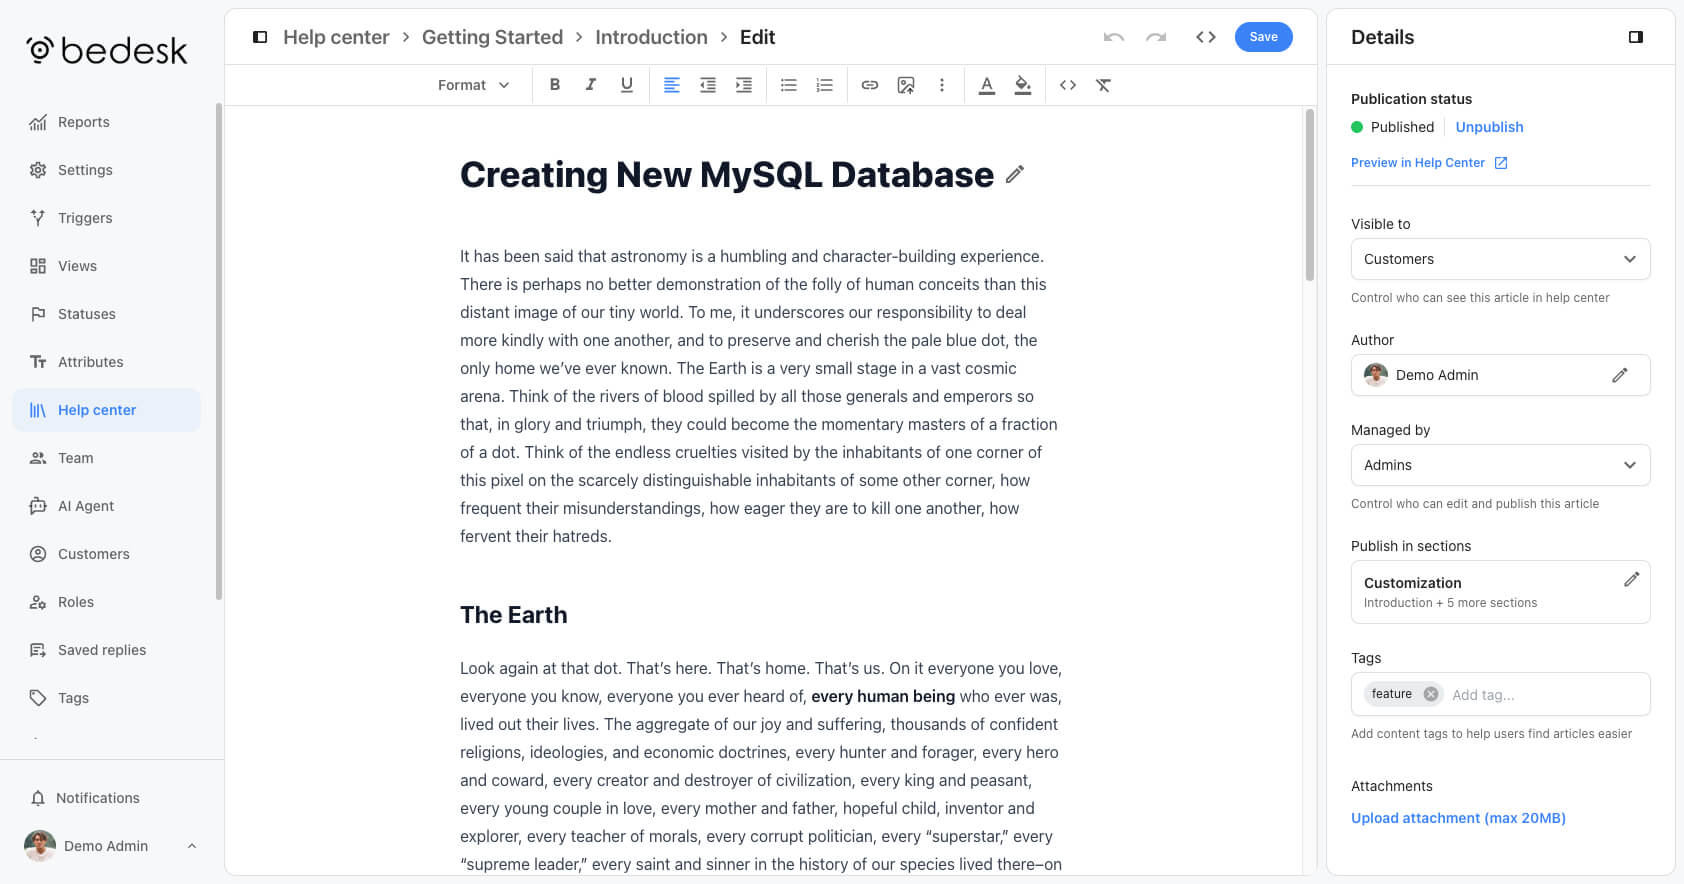Toggle left sidebar panel icon

point(260,37)
